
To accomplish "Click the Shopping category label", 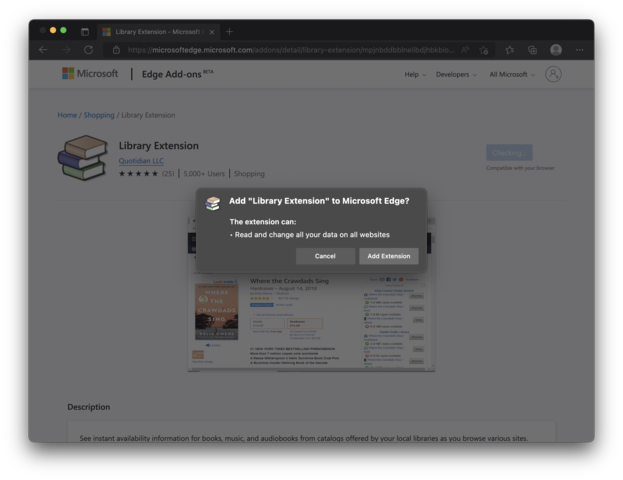I will point(249,174).
